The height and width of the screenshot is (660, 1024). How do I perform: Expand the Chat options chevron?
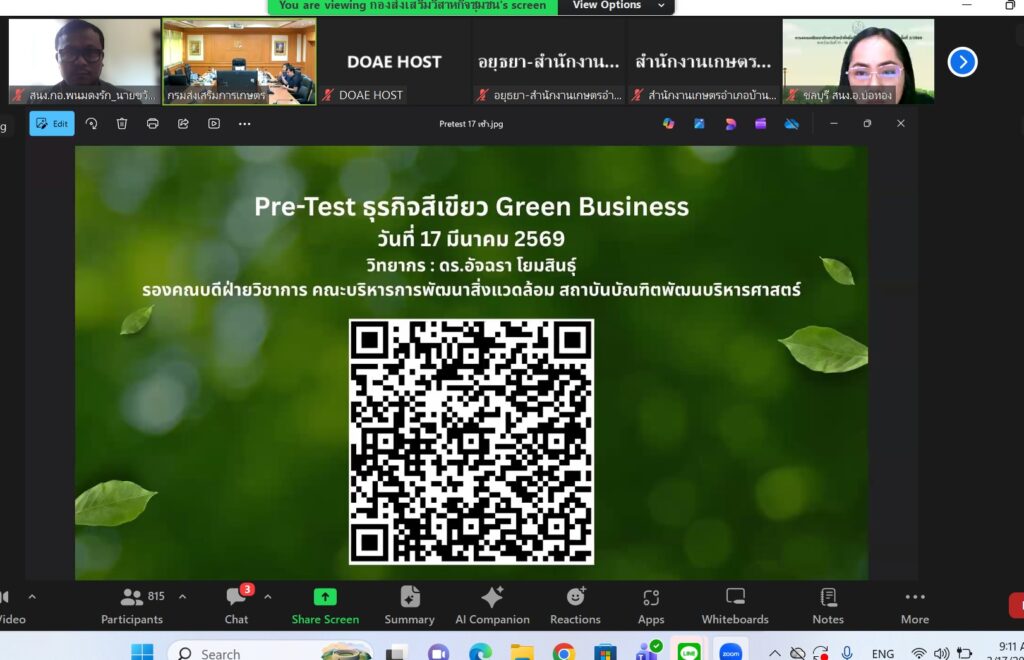(x=267, y=597)
